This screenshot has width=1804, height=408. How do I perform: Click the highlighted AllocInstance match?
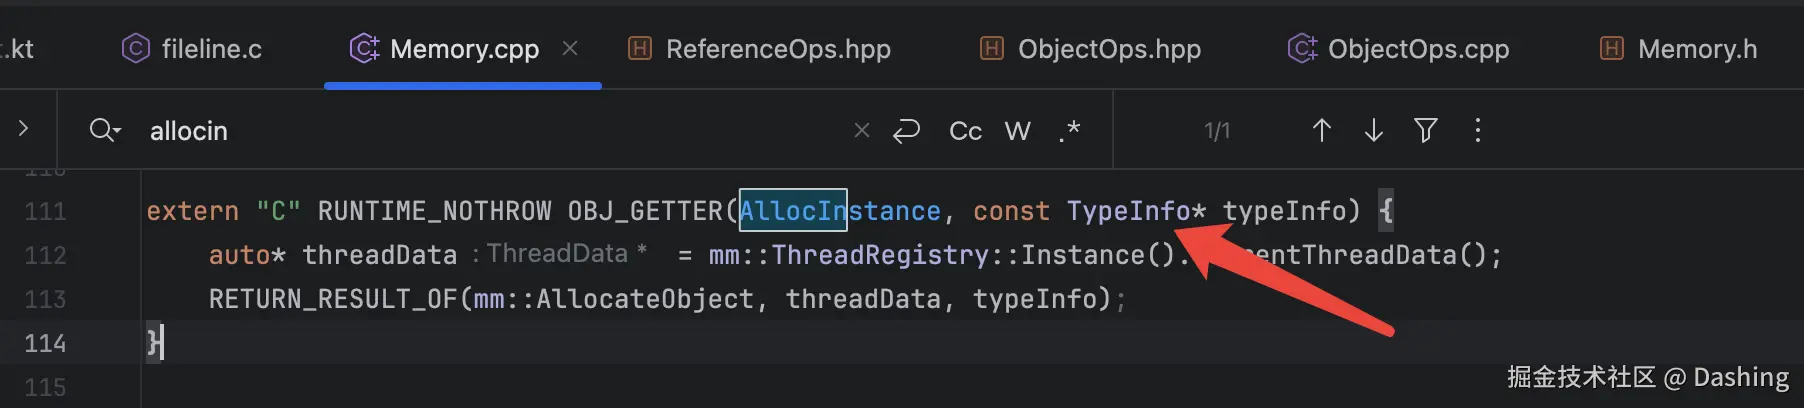pyautogui.click(x=792, y=211)
